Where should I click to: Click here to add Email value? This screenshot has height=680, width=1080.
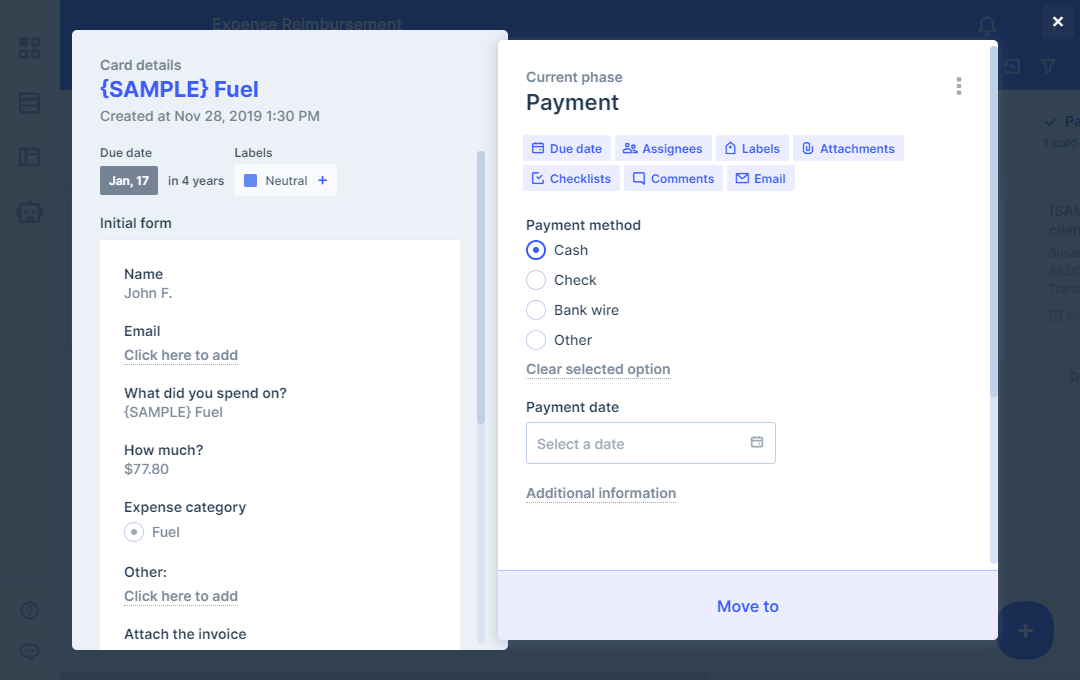[x=181, y=355]
